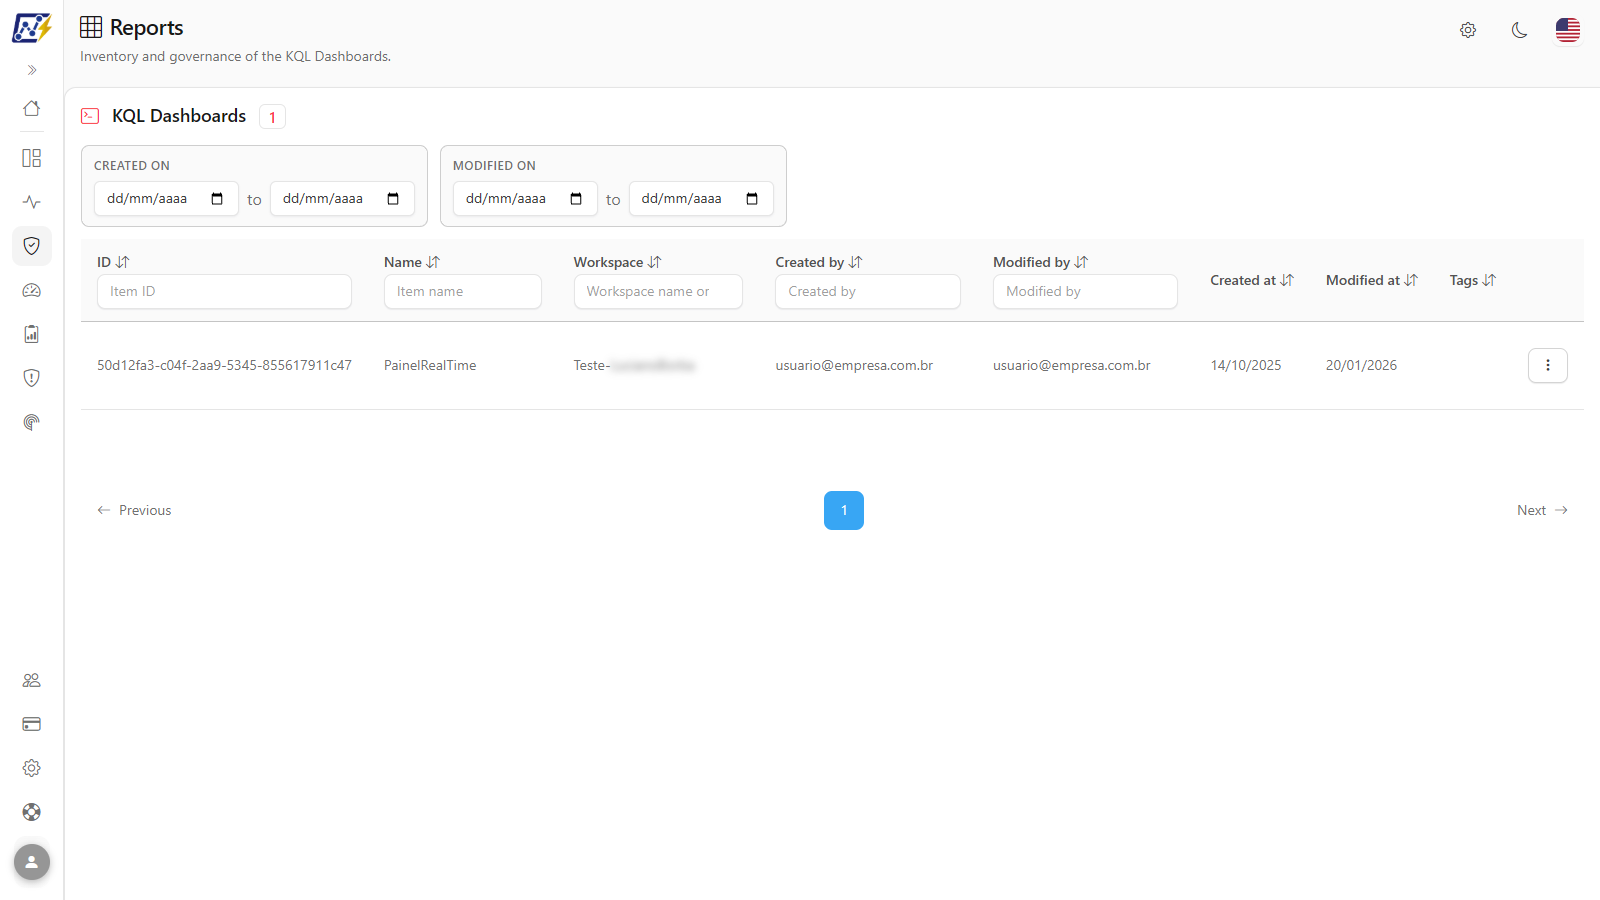Sort table by Modified by column
The image size is (1600, 900).
tap(1081, 262)
